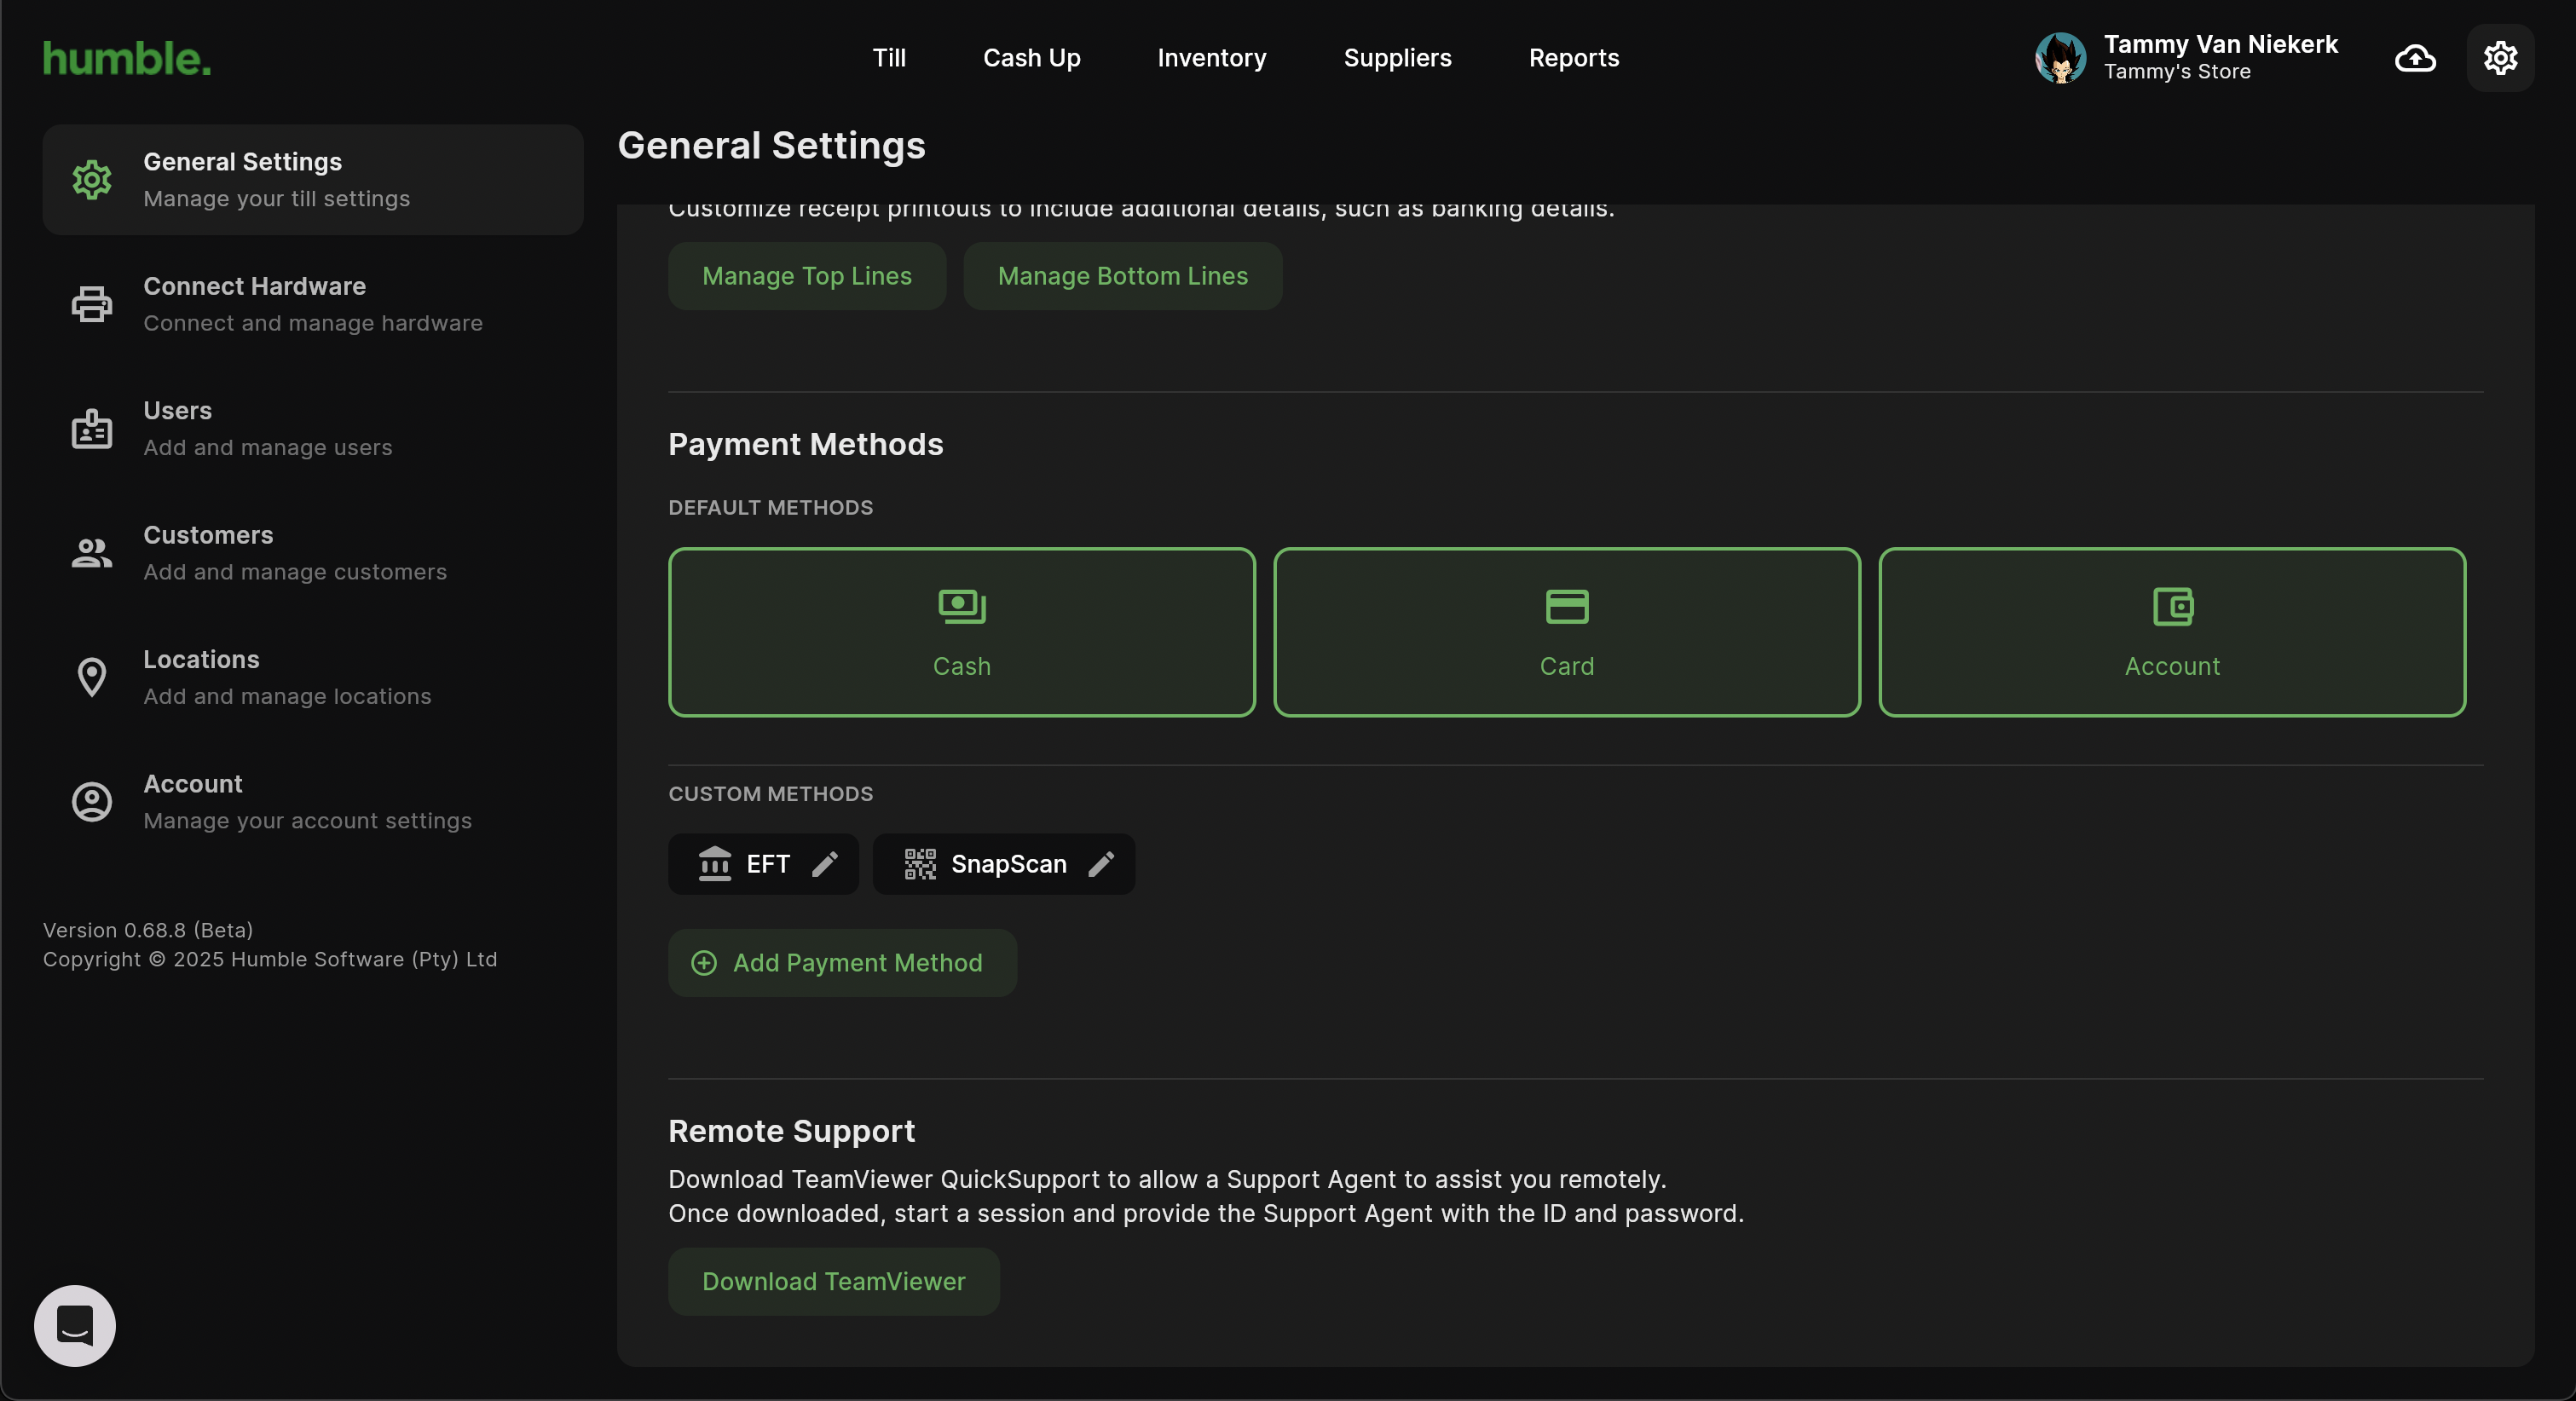2576x1401 pixels.
Task: Open Tammy Van Niekerk profile avatar
Action: coord(2060,58)
